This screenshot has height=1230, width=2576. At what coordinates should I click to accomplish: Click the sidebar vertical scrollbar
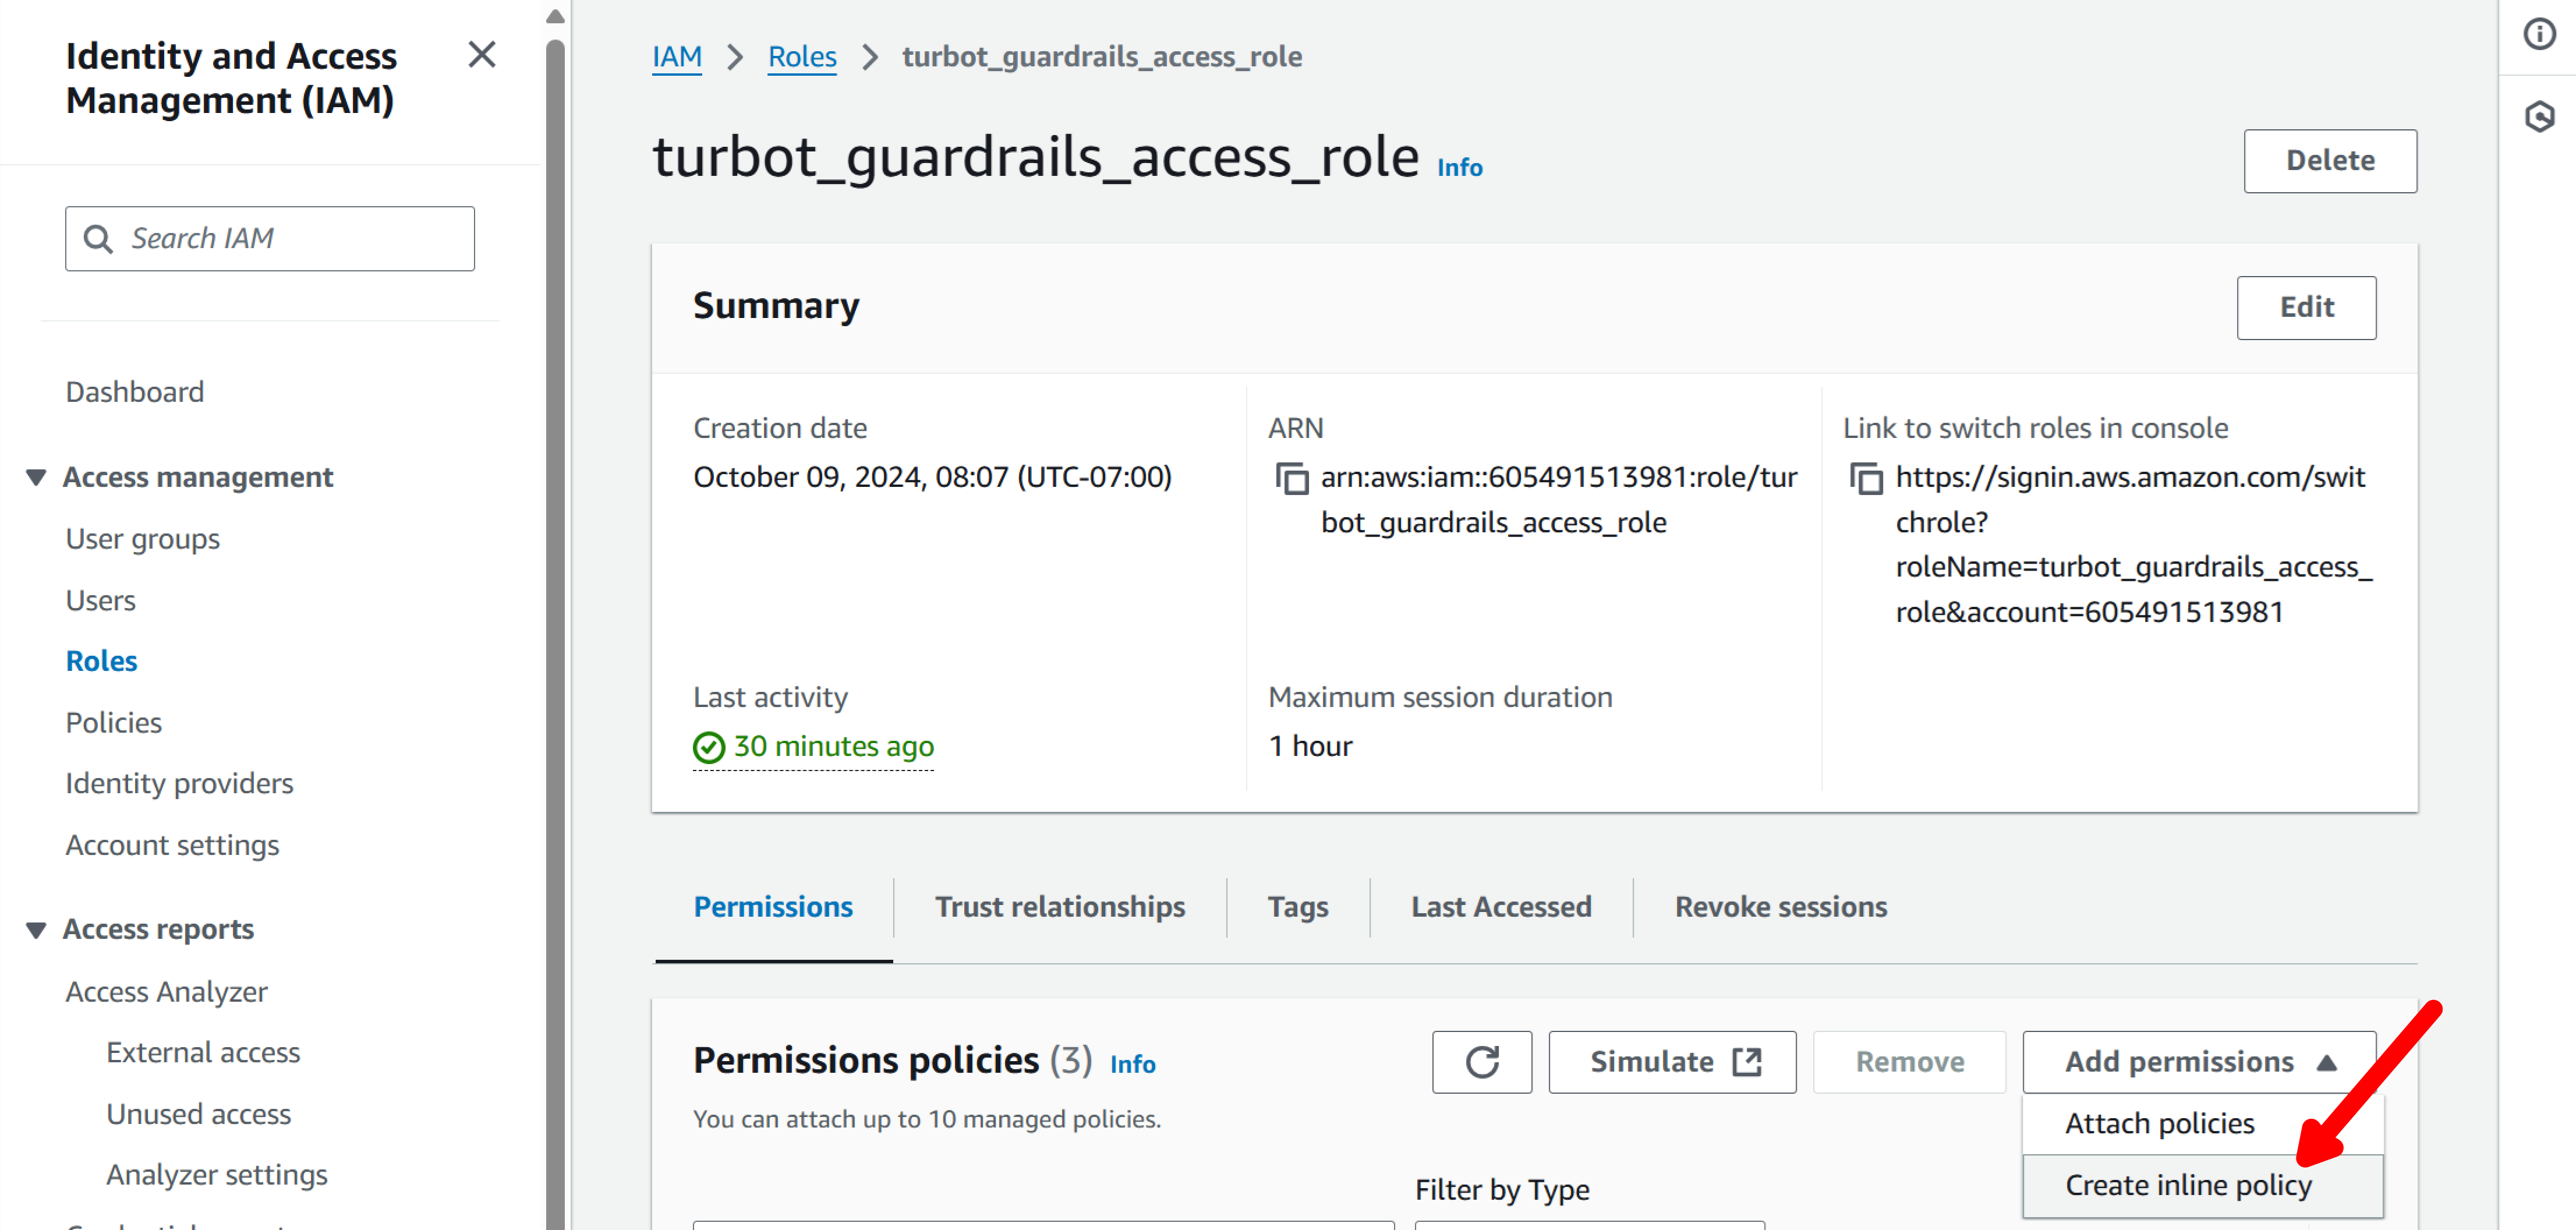pyautogui.click(x=556, y=600)
